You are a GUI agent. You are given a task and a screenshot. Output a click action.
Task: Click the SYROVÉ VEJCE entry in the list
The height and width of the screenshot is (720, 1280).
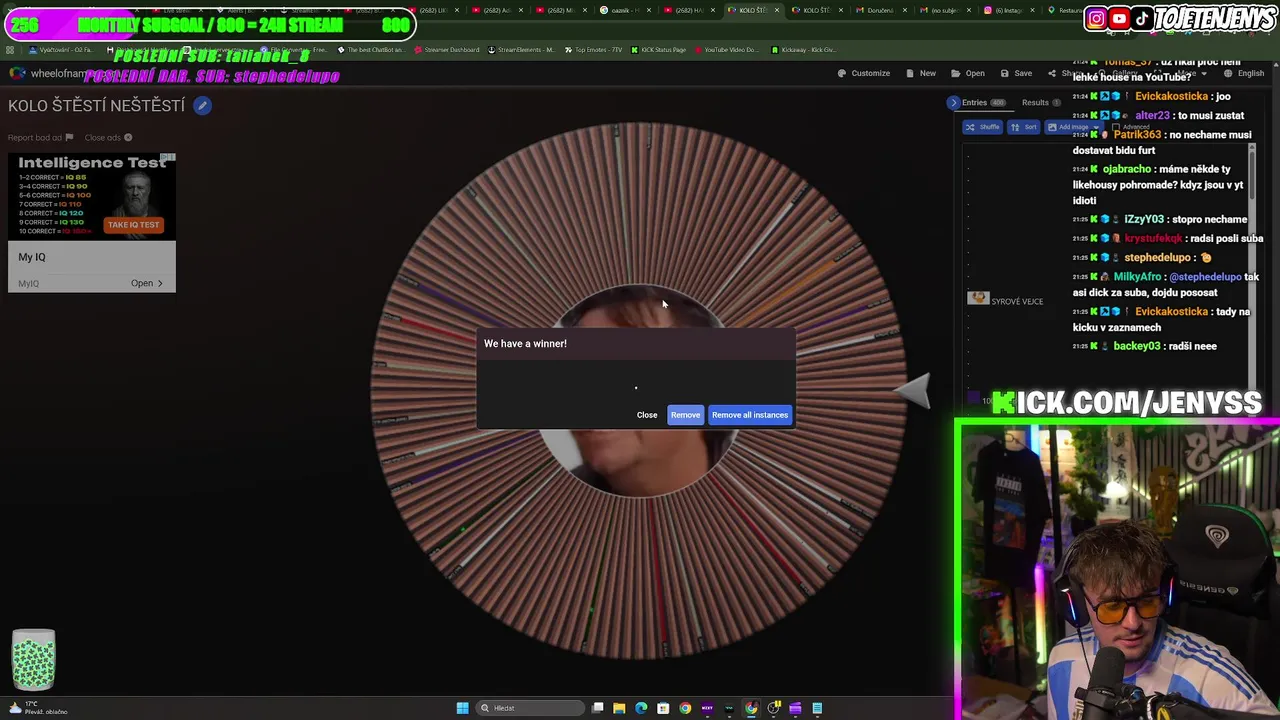(x=1006, y=300)
